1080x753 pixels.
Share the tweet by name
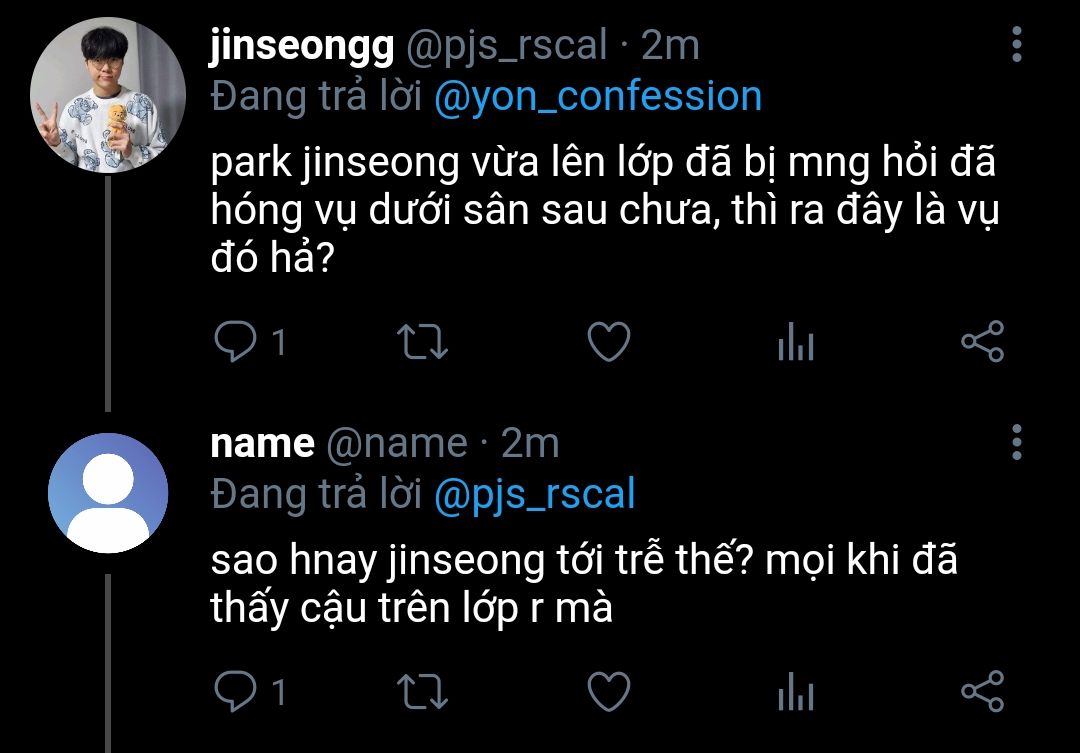pyautogui.click(x=981, y=692)
